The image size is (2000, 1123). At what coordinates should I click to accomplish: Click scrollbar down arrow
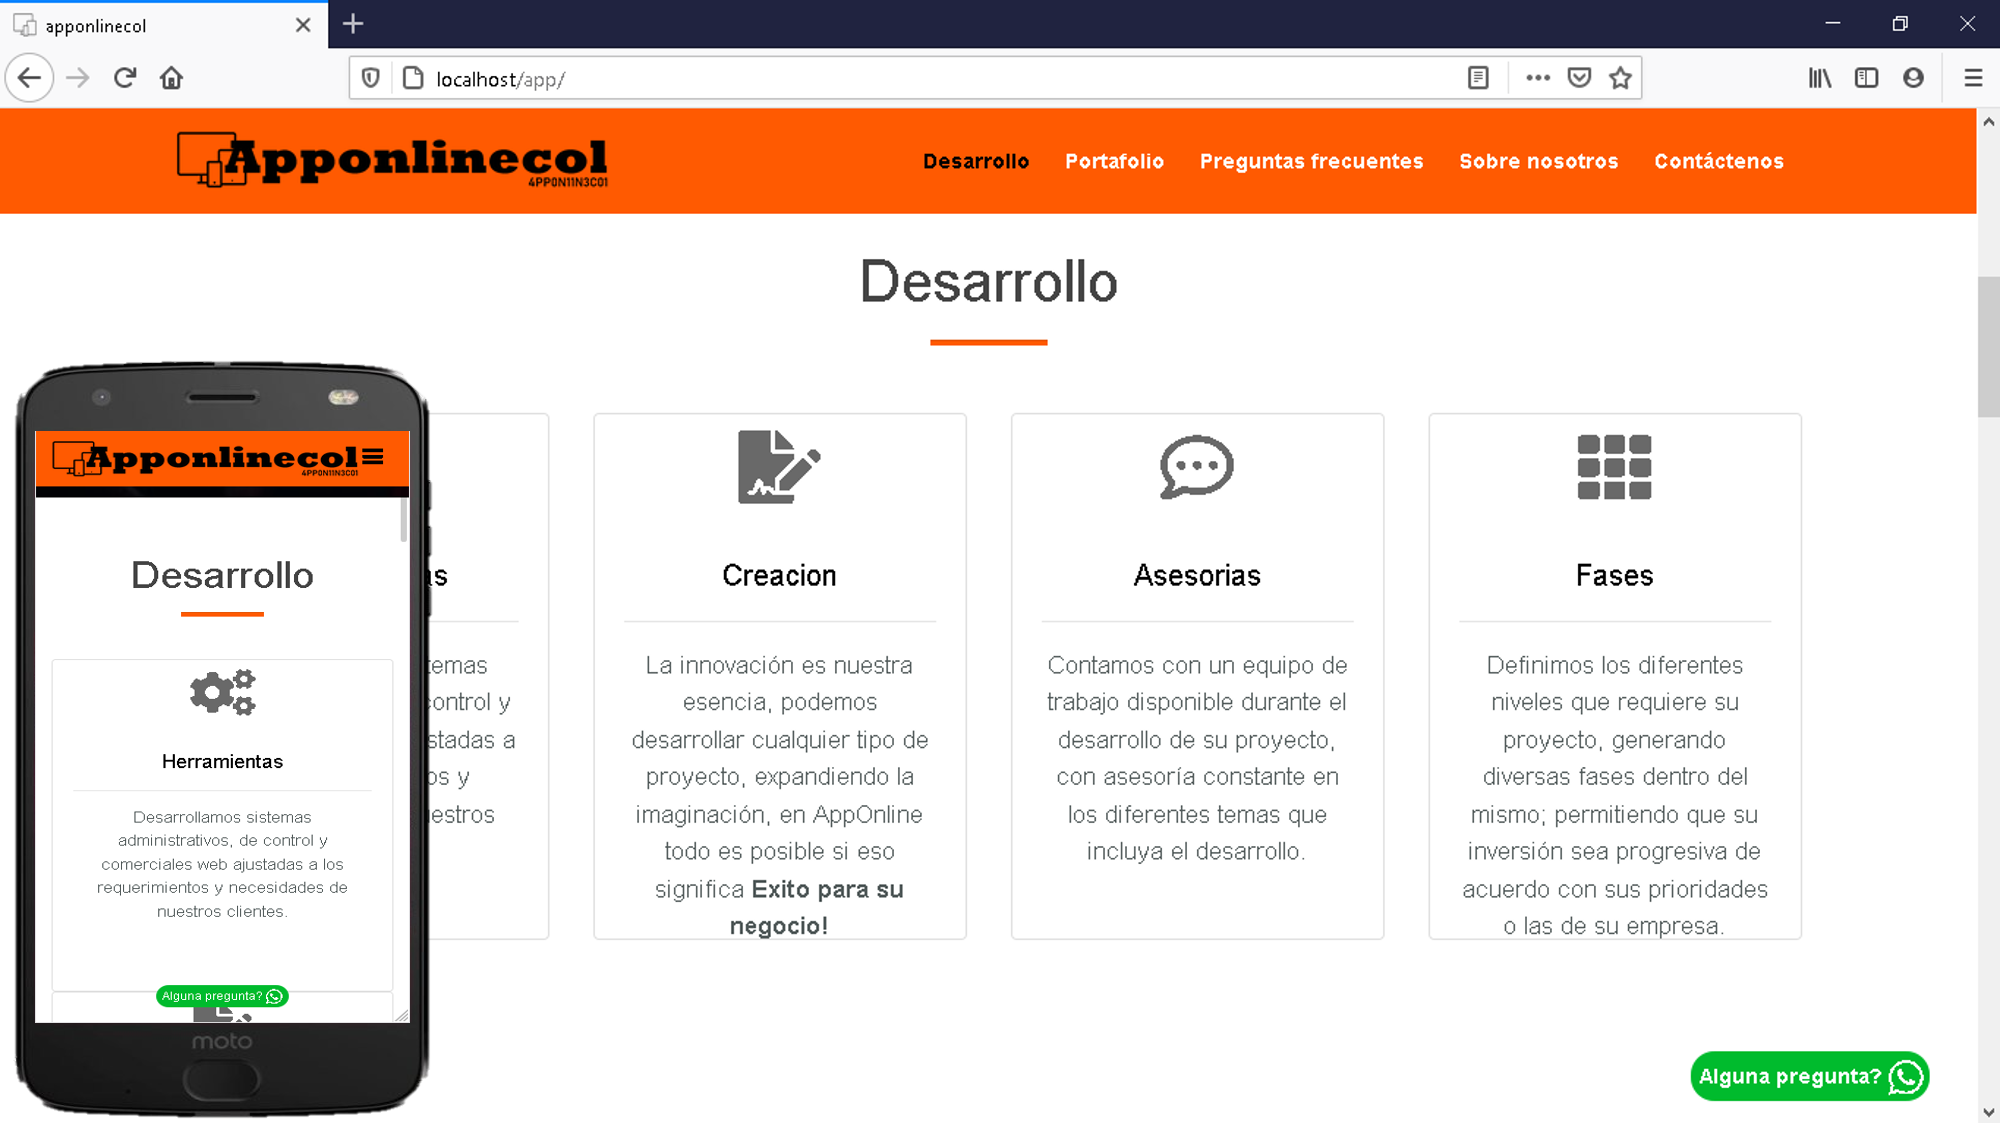(1988, 1112)
